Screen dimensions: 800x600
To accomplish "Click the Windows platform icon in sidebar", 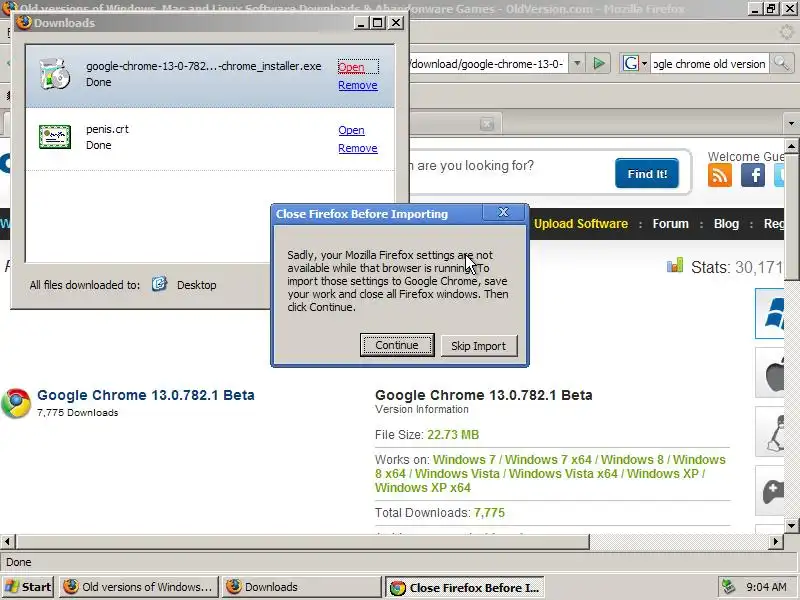I will point(770,313).
